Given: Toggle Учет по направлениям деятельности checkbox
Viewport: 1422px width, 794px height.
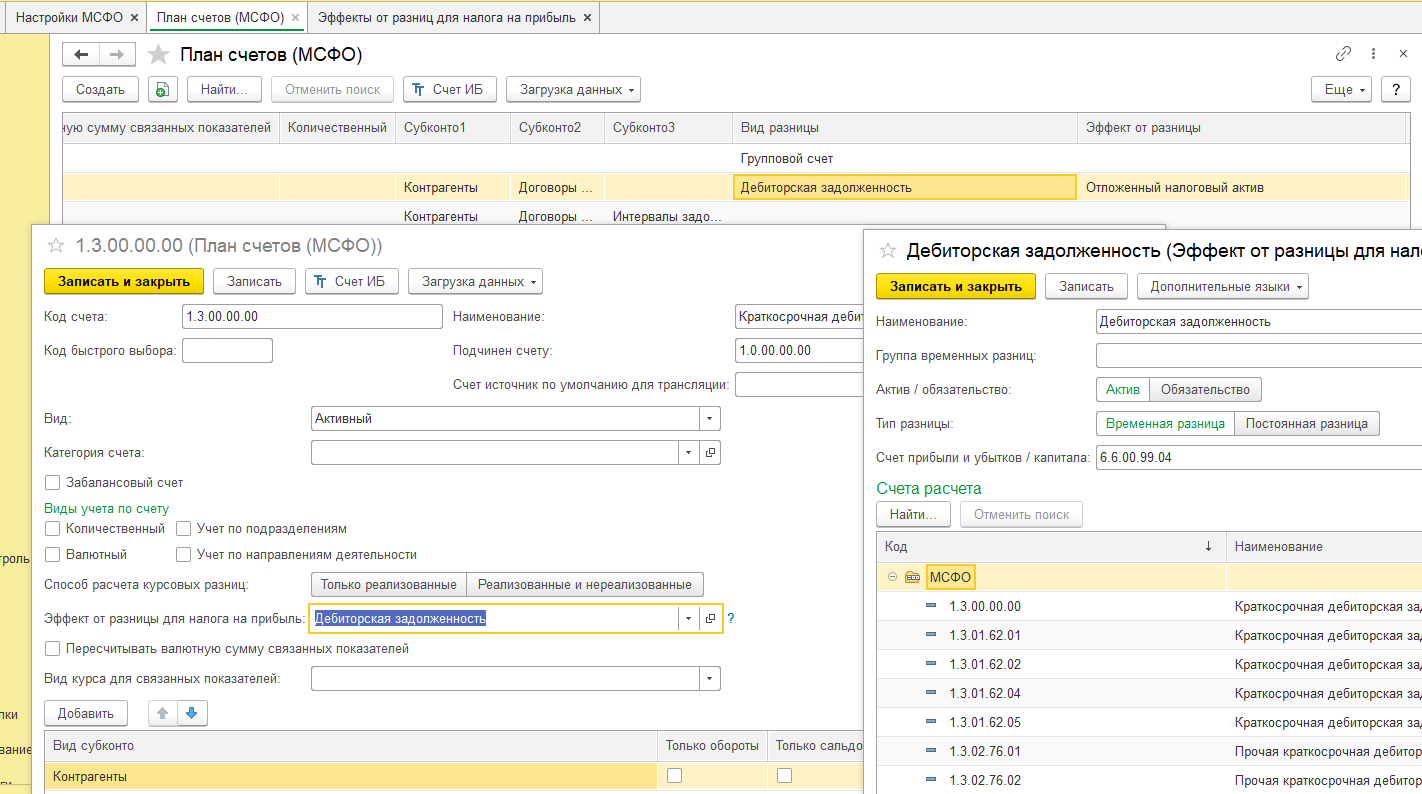Looking at the screenshot, I should 184,554.
